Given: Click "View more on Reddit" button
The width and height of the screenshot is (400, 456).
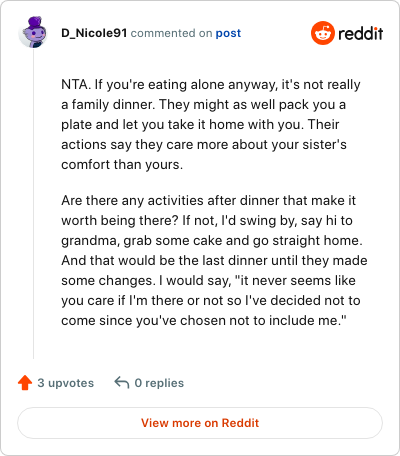Looking at the screenshot, I should click(200, 423).
